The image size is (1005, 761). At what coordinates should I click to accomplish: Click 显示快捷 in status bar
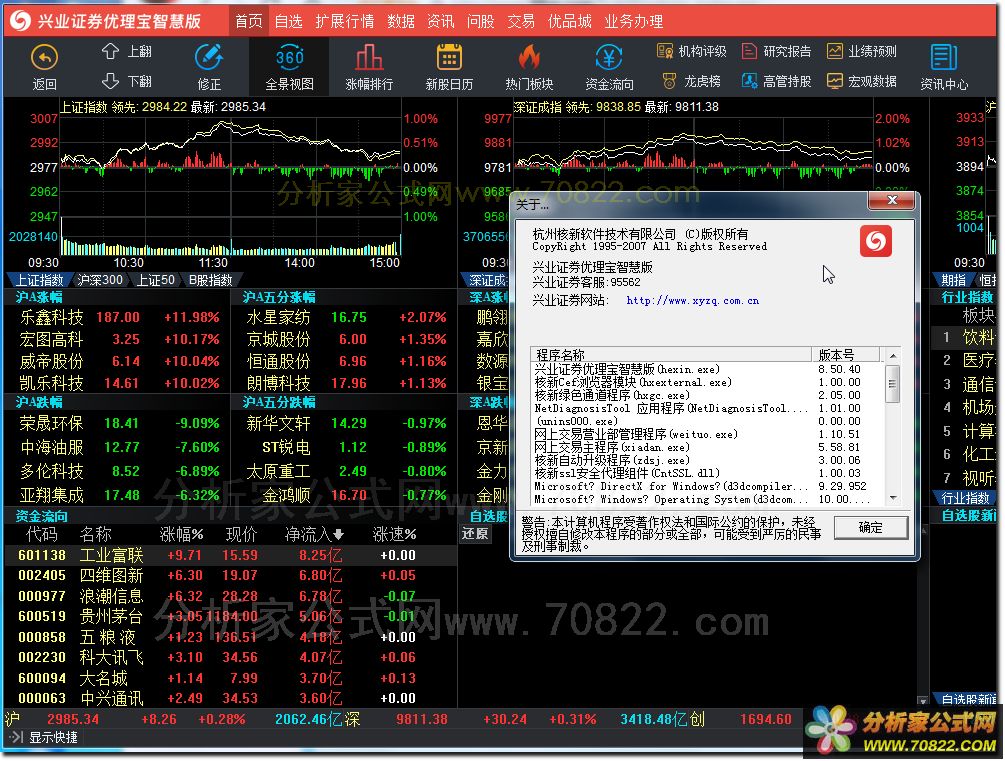[53, 737]
